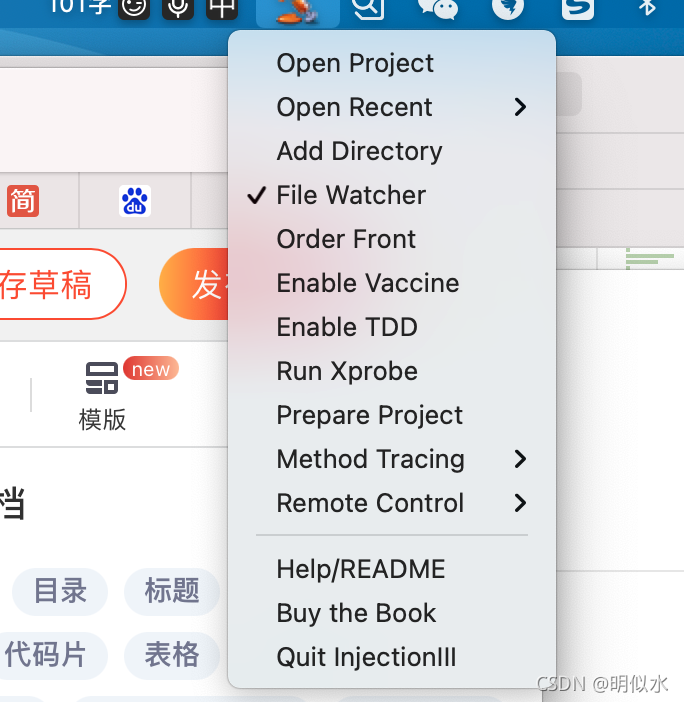This screenshot has width=684, height=702.
Task: Toggle Enable TDD menu item
Action: [x=392, y=327]
